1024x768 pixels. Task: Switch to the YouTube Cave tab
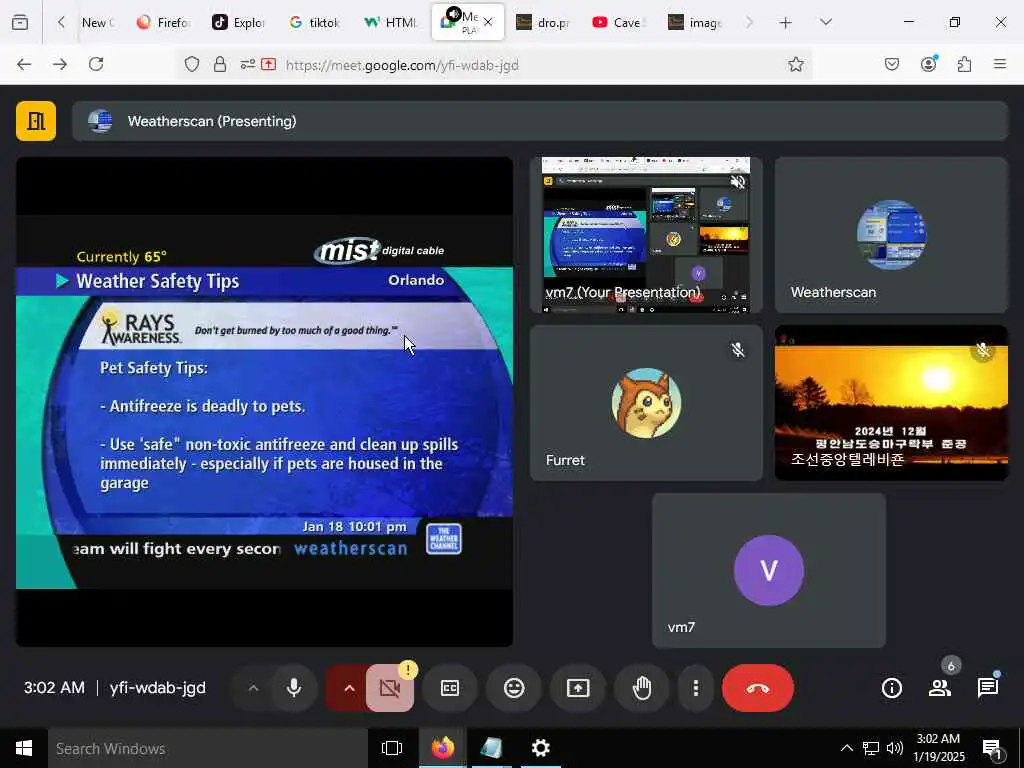(618, 23)
